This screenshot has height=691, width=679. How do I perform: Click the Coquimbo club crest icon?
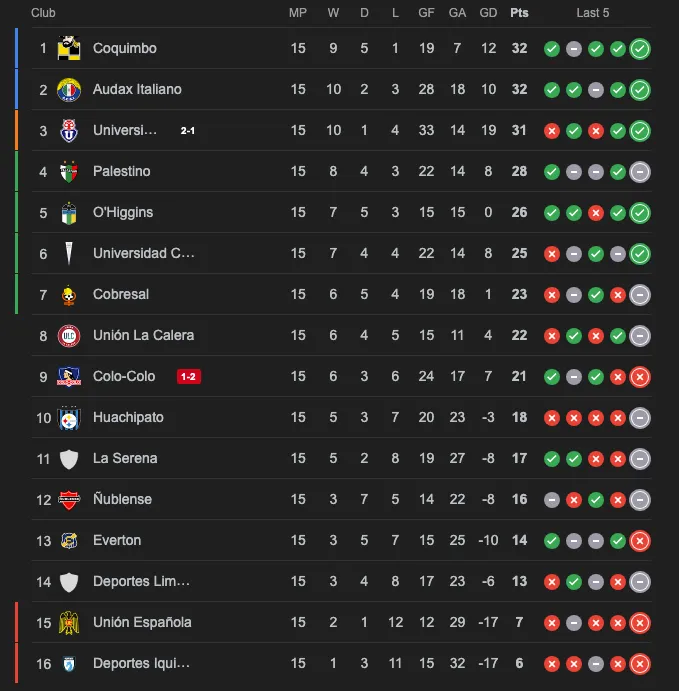[x=69, y=48]
